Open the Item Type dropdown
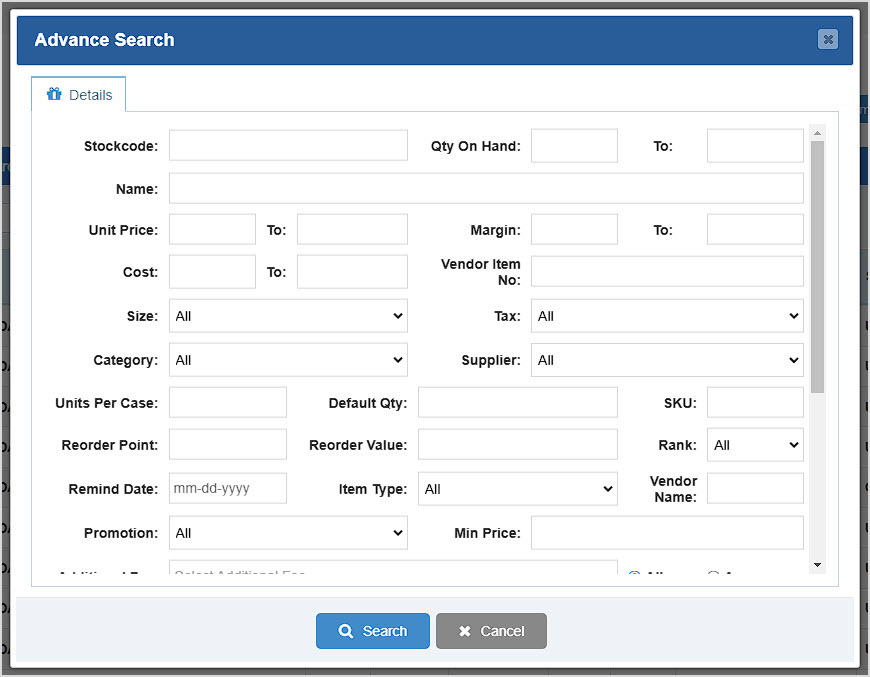This screenshot has height=677, width=870. coord(517,488)
